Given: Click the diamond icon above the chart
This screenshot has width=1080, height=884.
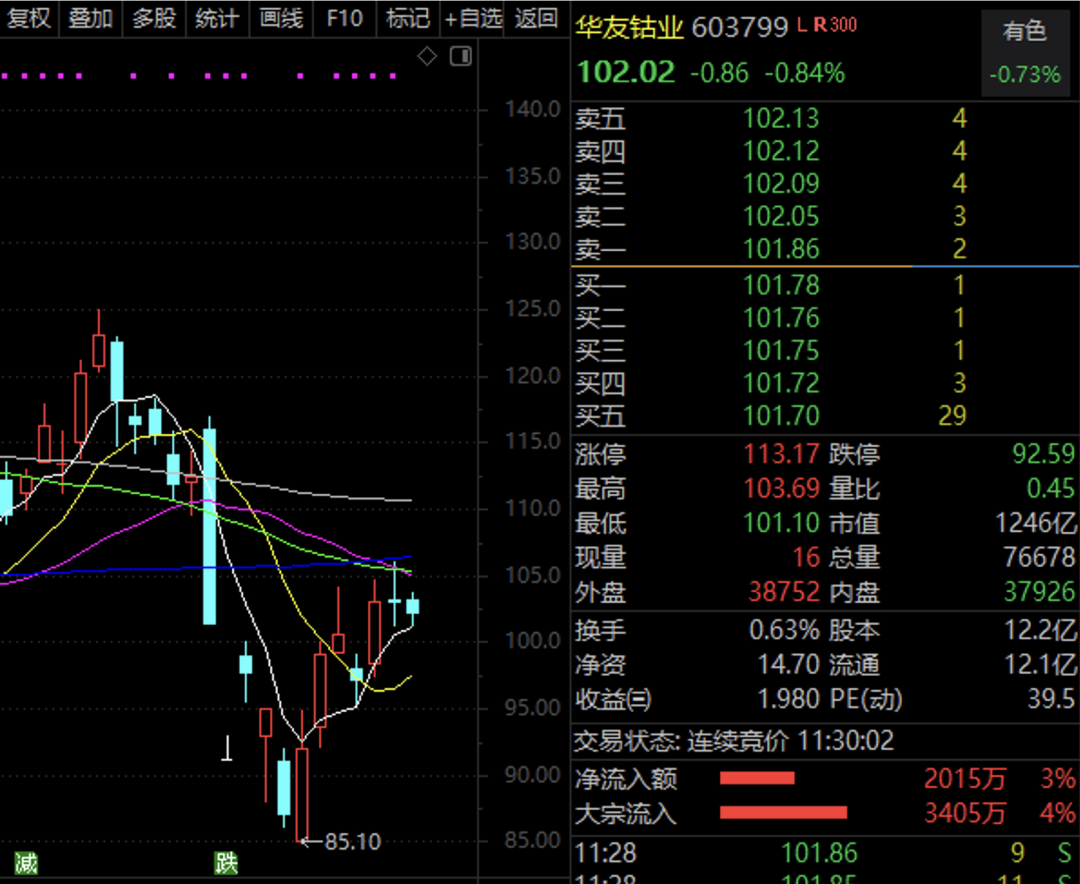Looking at the screenshot, I should 427,57.
